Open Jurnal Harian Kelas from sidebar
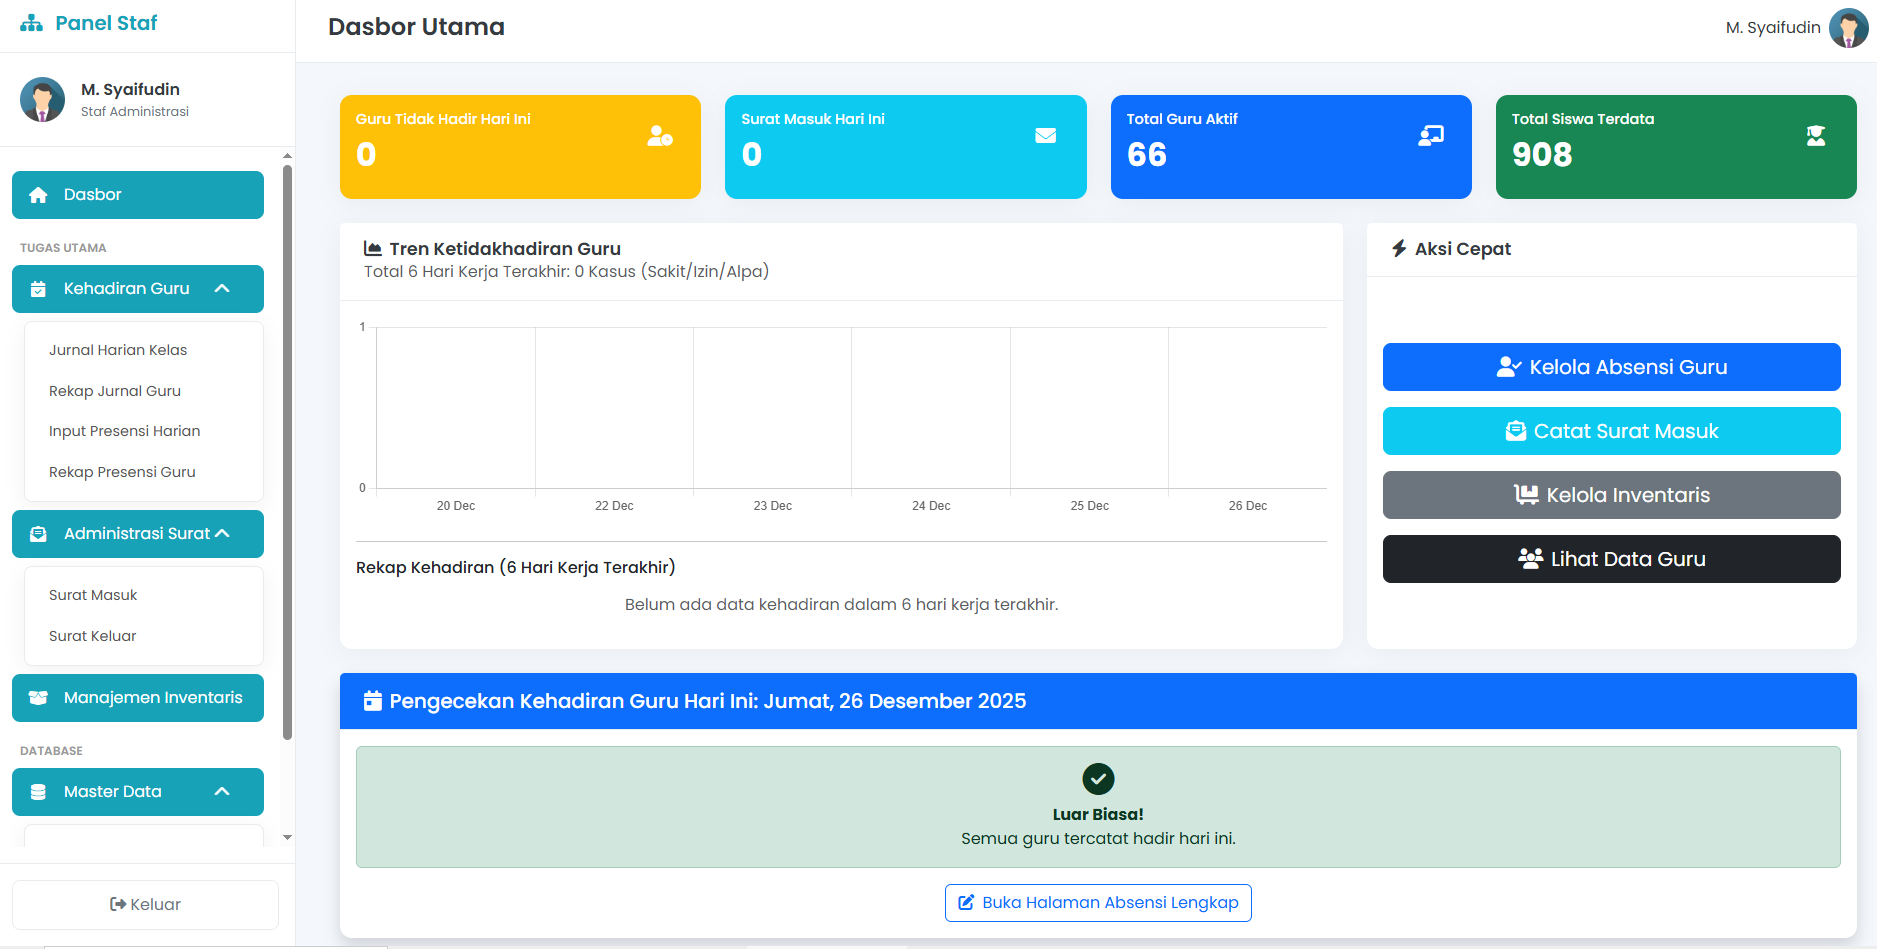The width and height of the screenshot is (1877, 949). coord(118,350)
